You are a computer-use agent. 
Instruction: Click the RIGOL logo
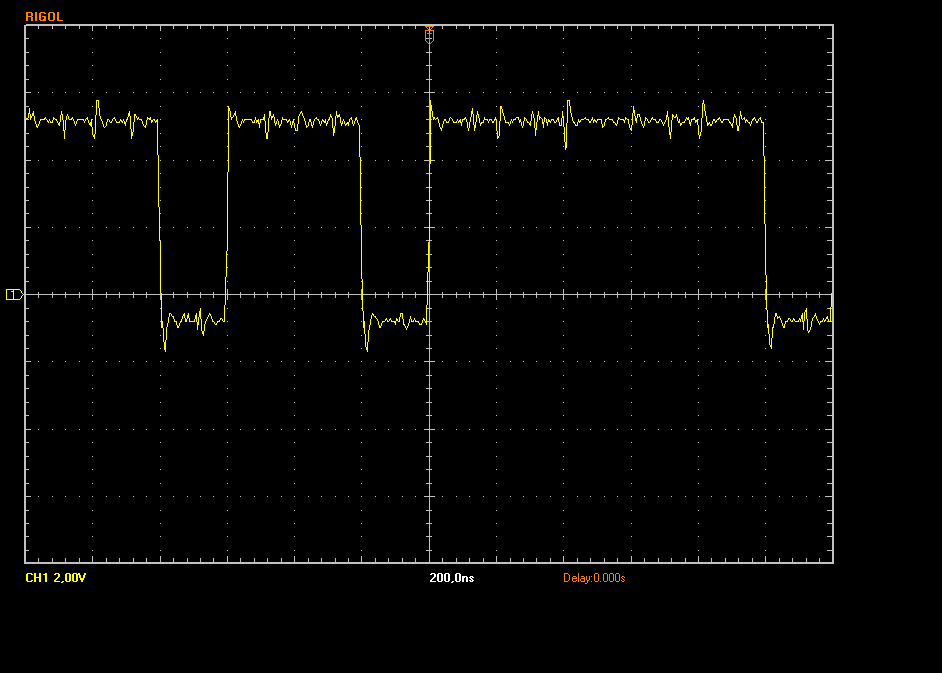[x=44, y=17]
